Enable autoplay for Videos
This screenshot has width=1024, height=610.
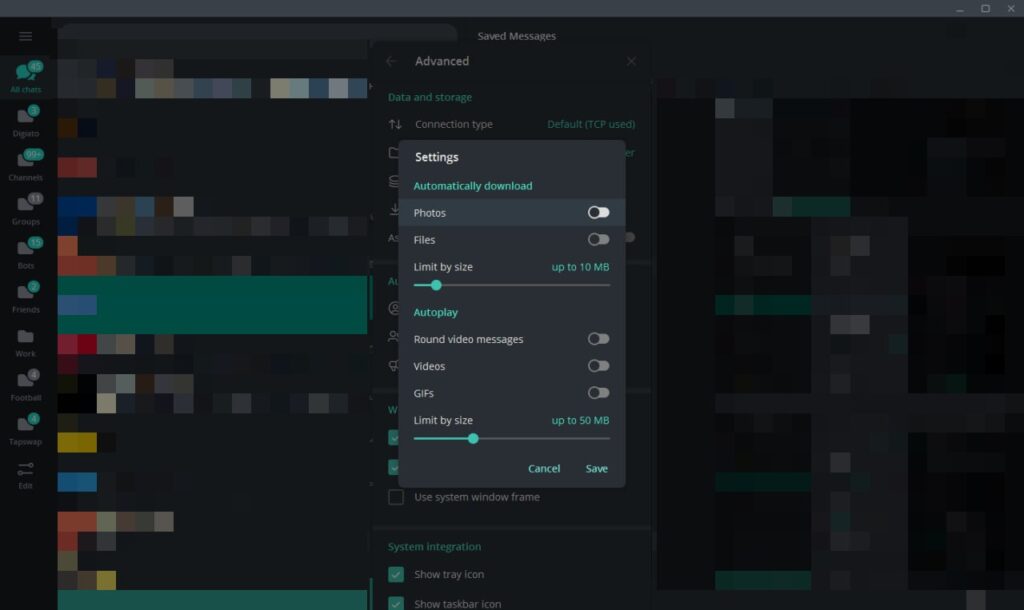coord(598,366)
